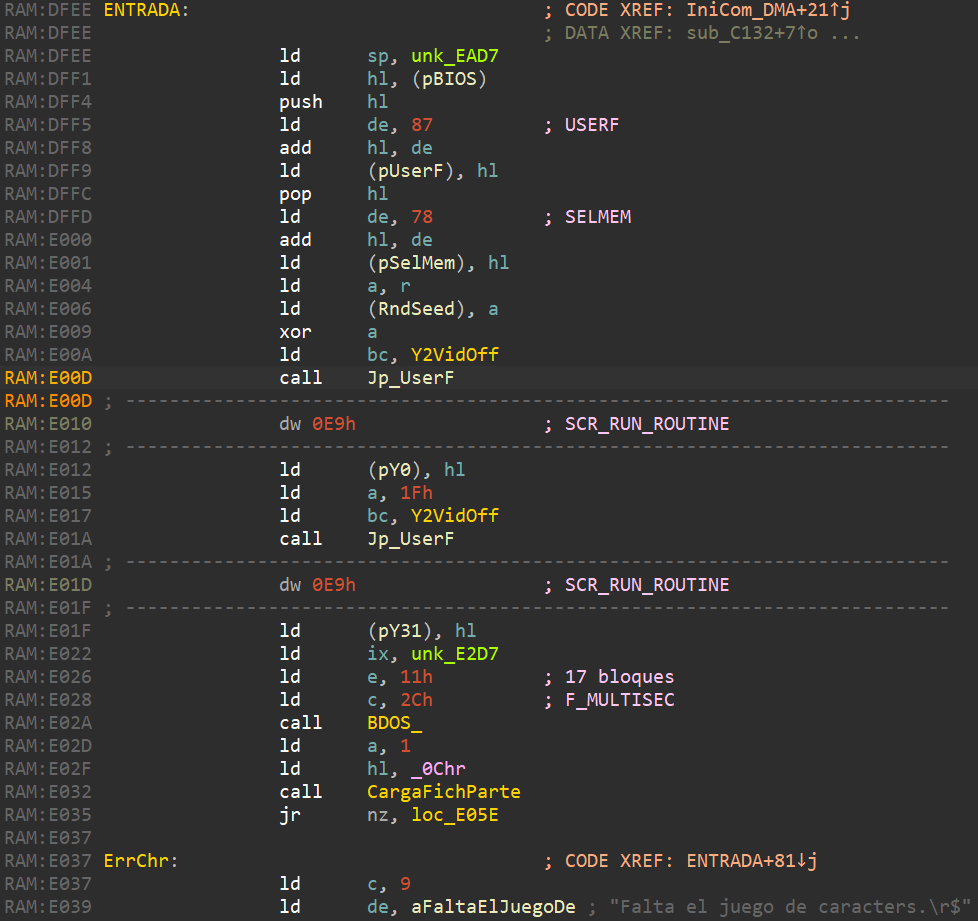Image resolution: width=978 pixels, height=921 pixels.
Task: Follow the call to CargaFichParte
Action: point(443,792)
